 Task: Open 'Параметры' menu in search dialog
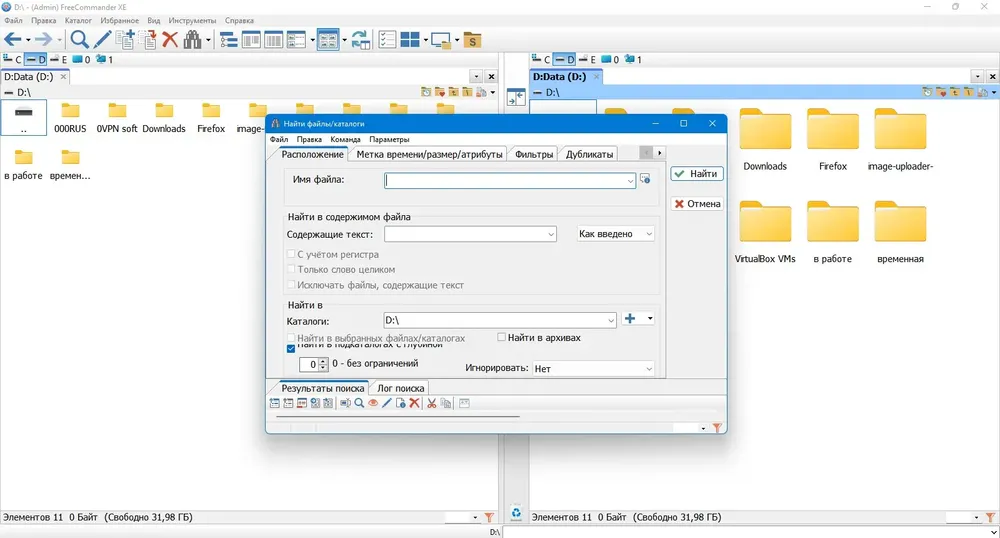point(389,139)
